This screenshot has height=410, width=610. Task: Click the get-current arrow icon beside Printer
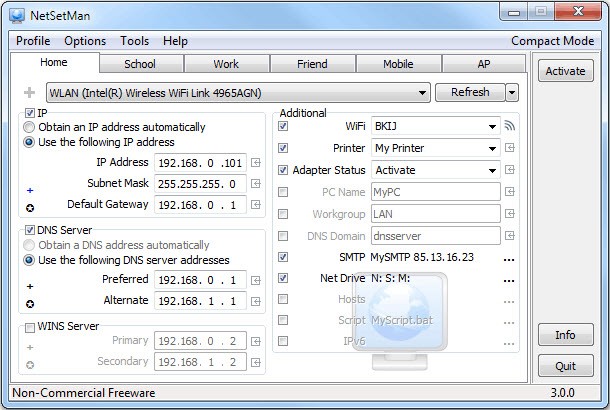click(x=510, y=148)
